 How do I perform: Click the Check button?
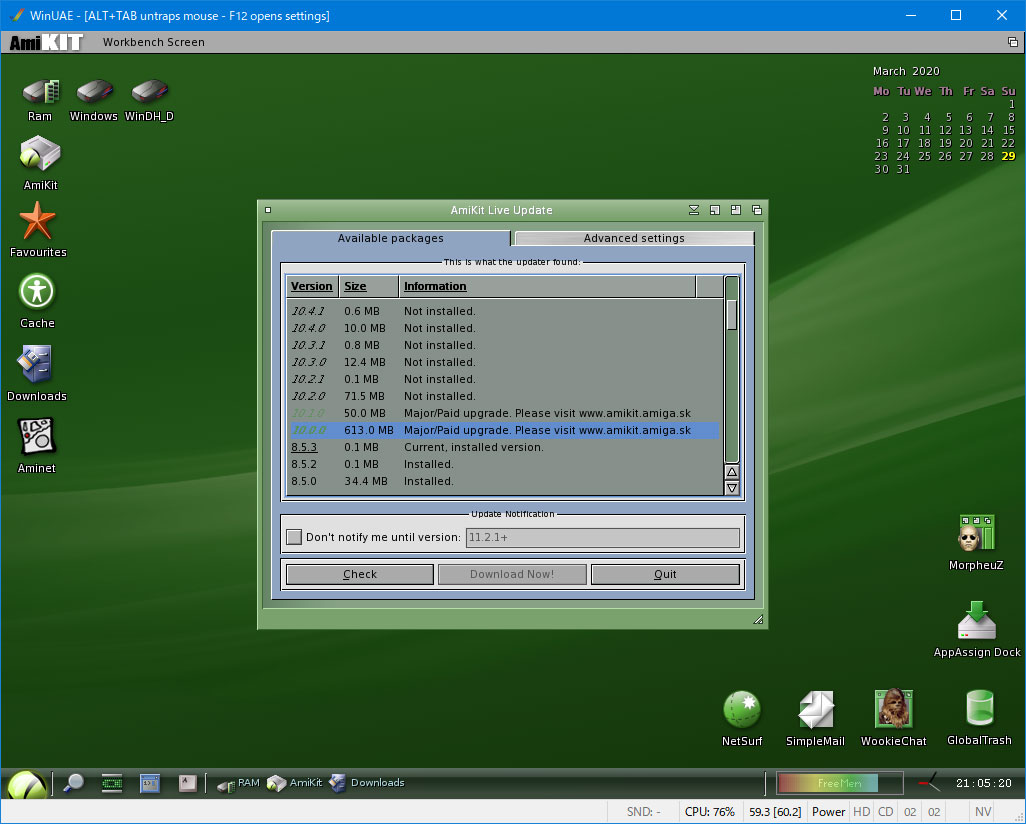coord(360,574)
